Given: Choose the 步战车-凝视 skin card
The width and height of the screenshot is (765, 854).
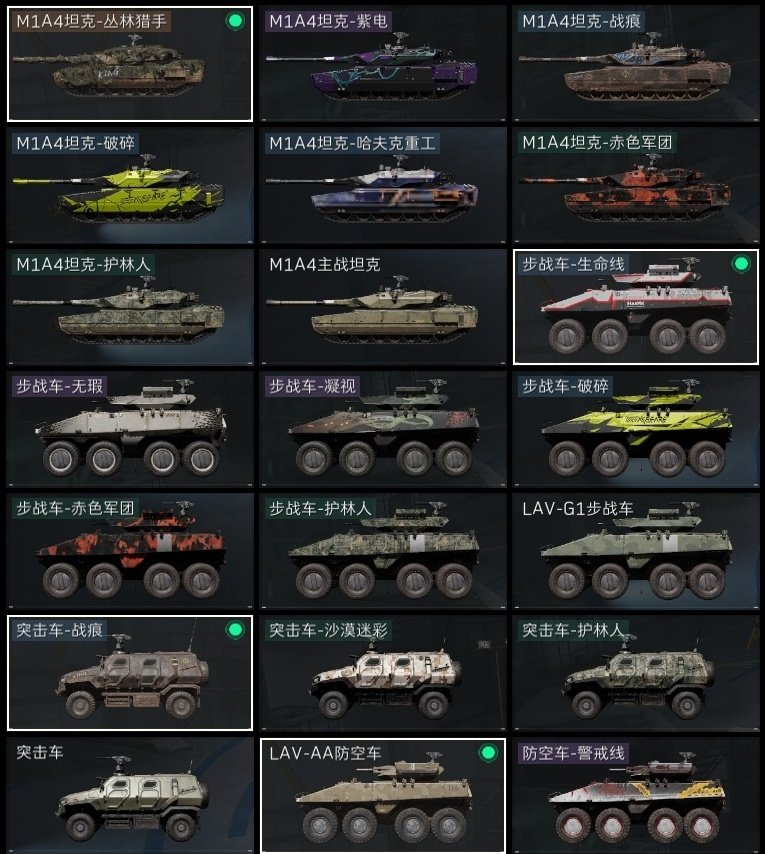Looking at the screenshot, I should pos(383,429).
